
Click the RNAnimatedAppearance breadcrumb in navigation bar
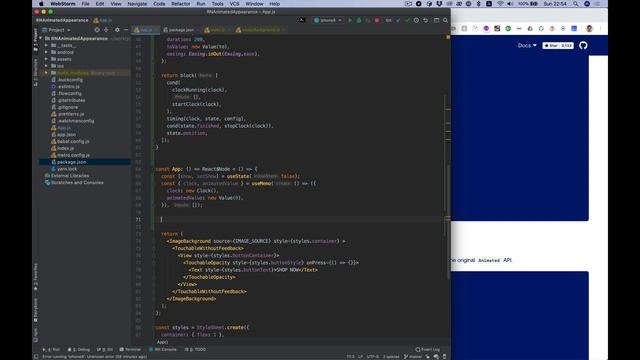[62, 20]
